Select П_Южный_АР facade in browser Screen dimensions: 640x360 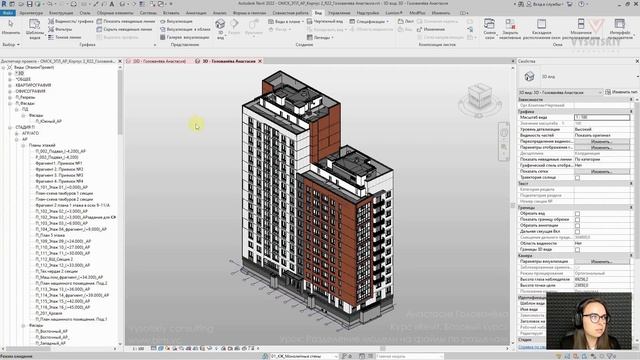(x=48, y=121)
